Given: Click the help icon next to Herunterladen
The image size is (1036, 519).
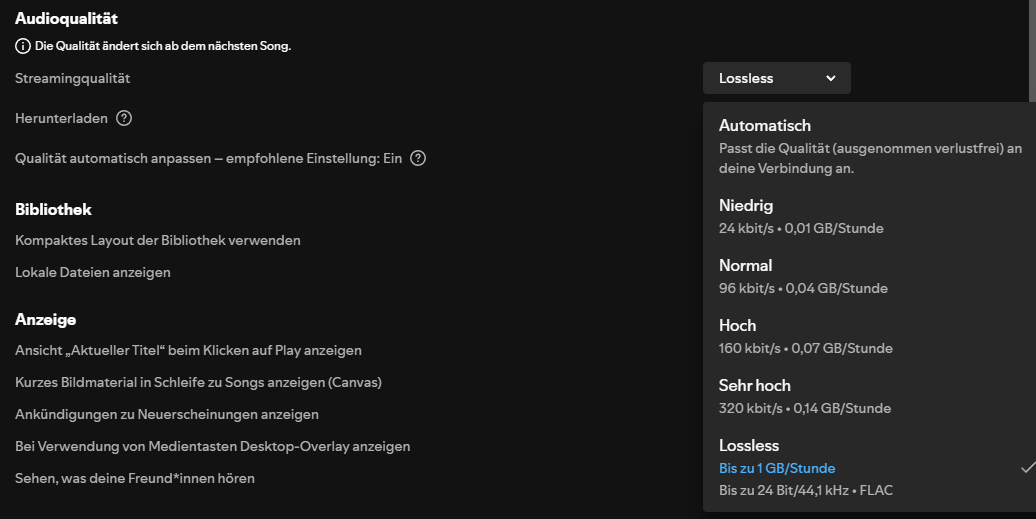Looking at the screenshot, I should 124,118.
